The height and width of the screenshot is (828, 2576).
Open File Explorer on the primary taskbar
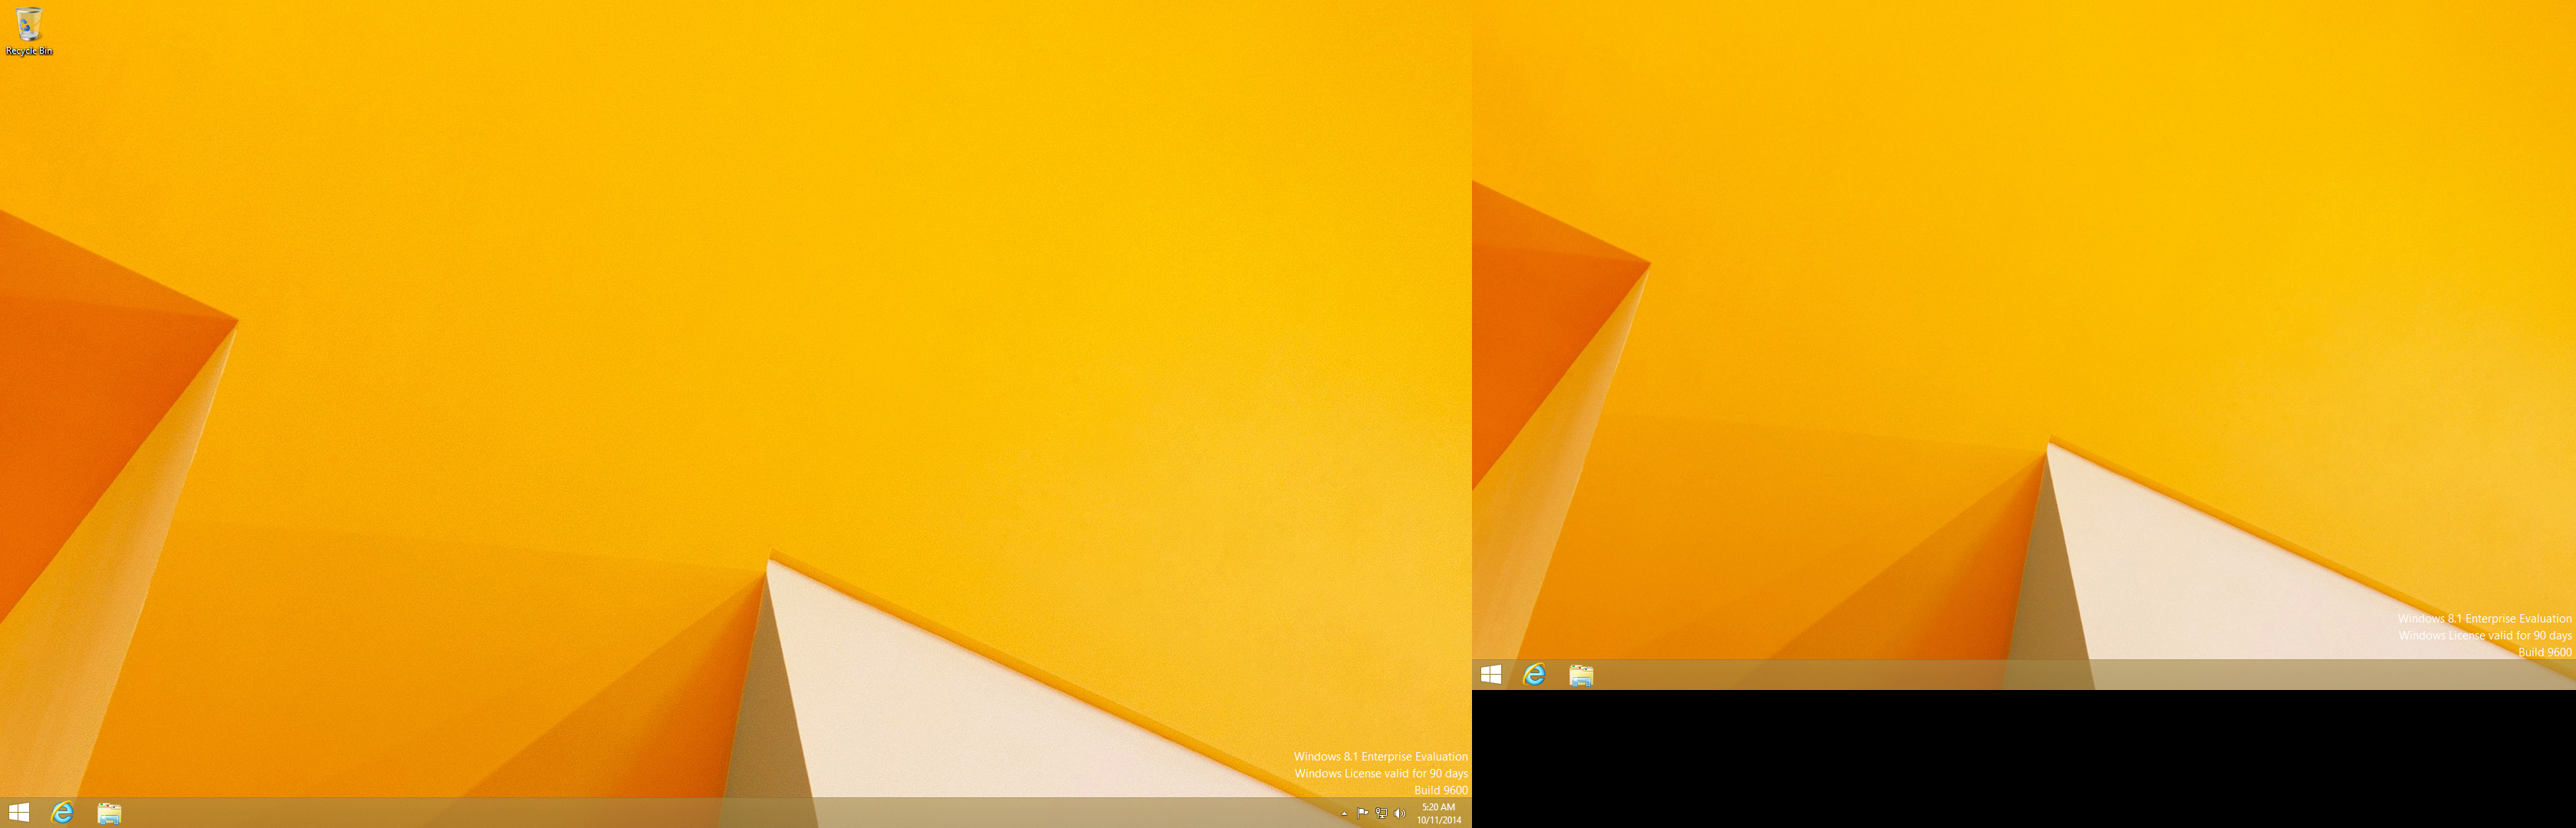coord(109,813)
